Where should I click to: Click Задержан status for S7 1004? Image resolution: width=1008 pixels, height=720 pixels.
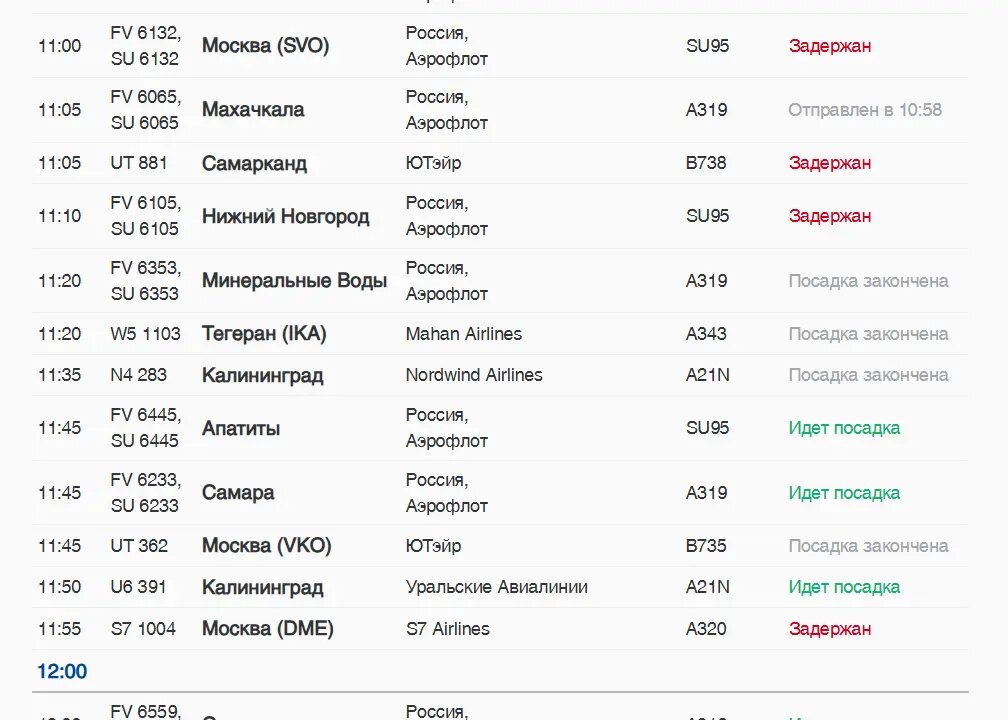(x=830, y=629)
